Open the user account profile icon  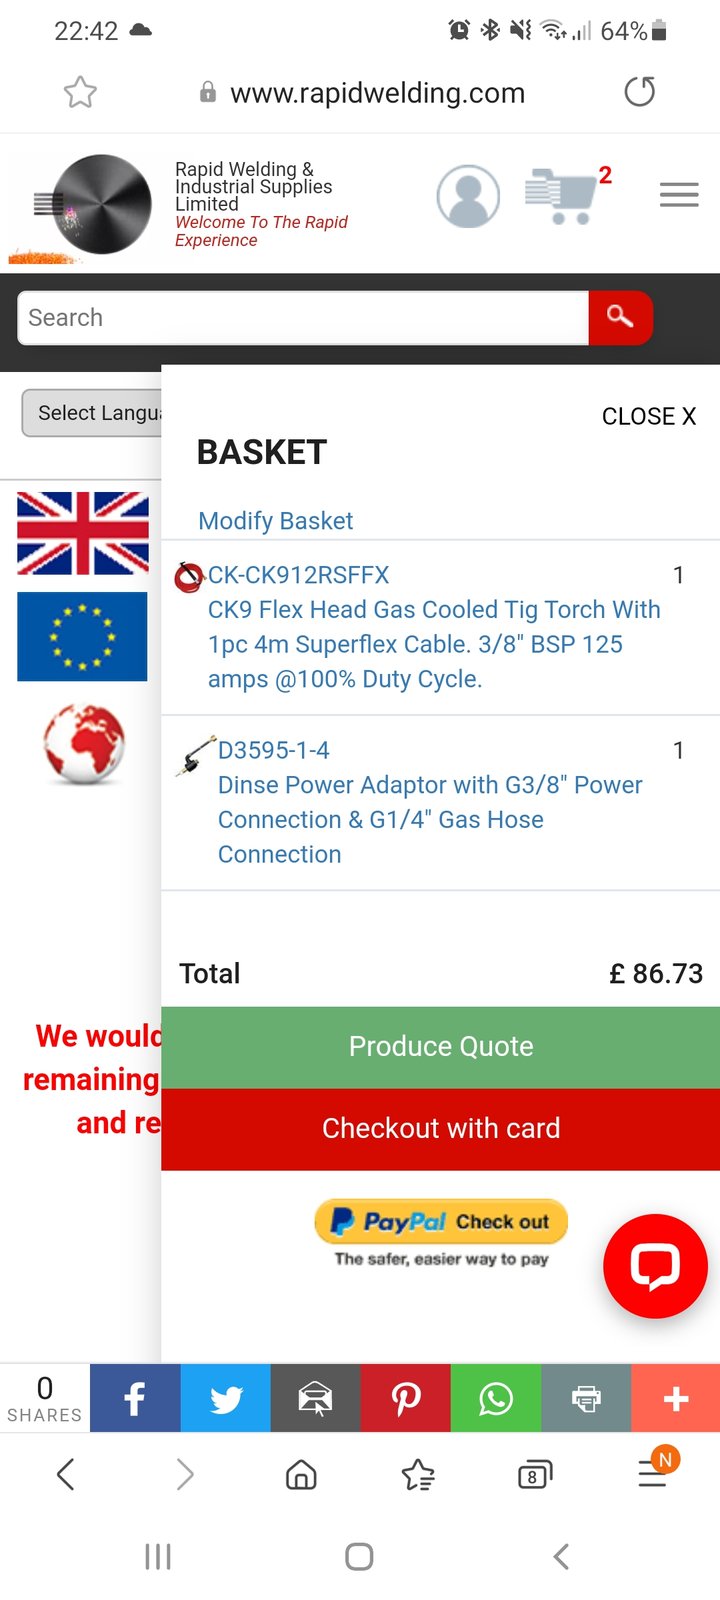[x=468, y=196]
